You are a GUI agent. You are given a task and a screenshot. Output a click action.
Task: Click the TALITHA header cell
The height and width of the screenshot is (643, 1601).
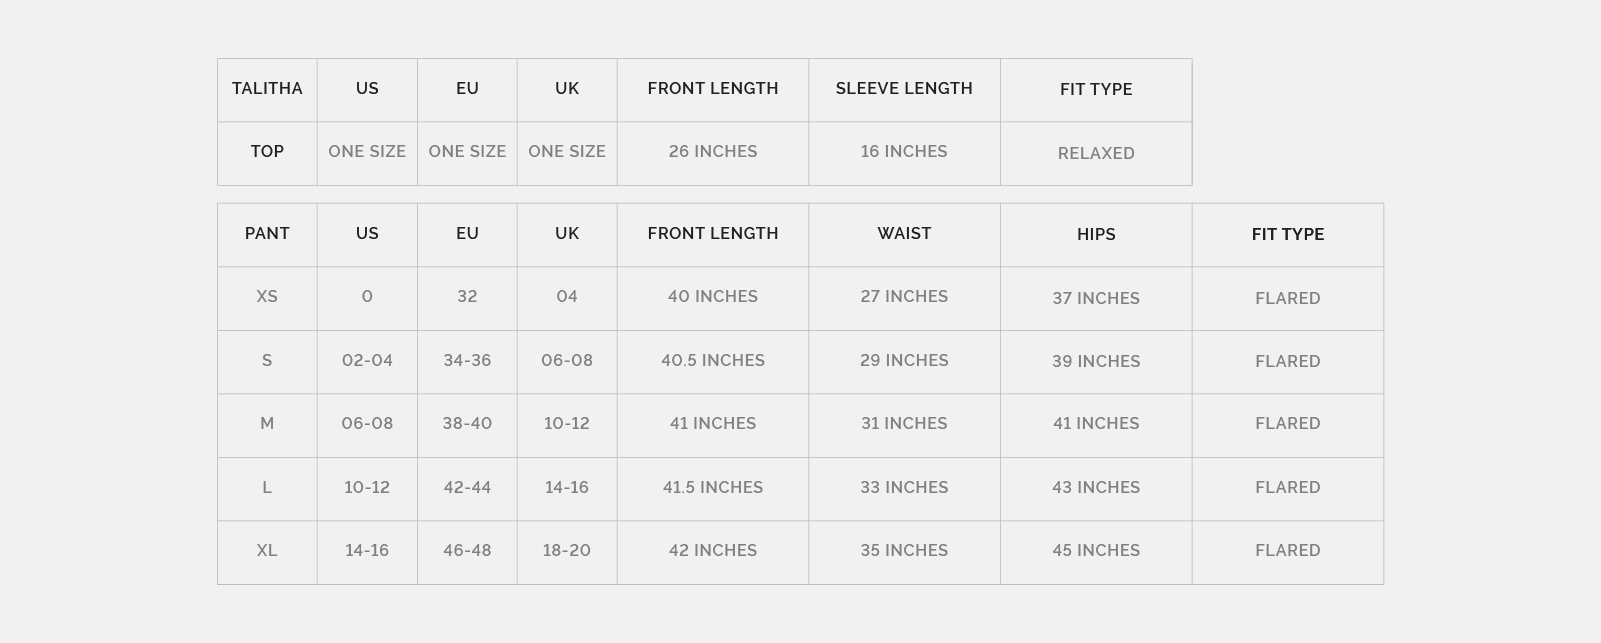[267, 89]
